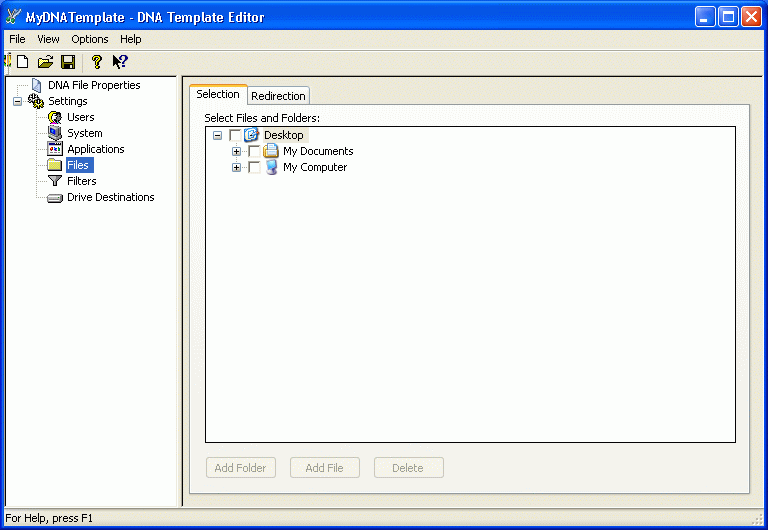Check the Desktop checkbox

click(x=235, y=135)
